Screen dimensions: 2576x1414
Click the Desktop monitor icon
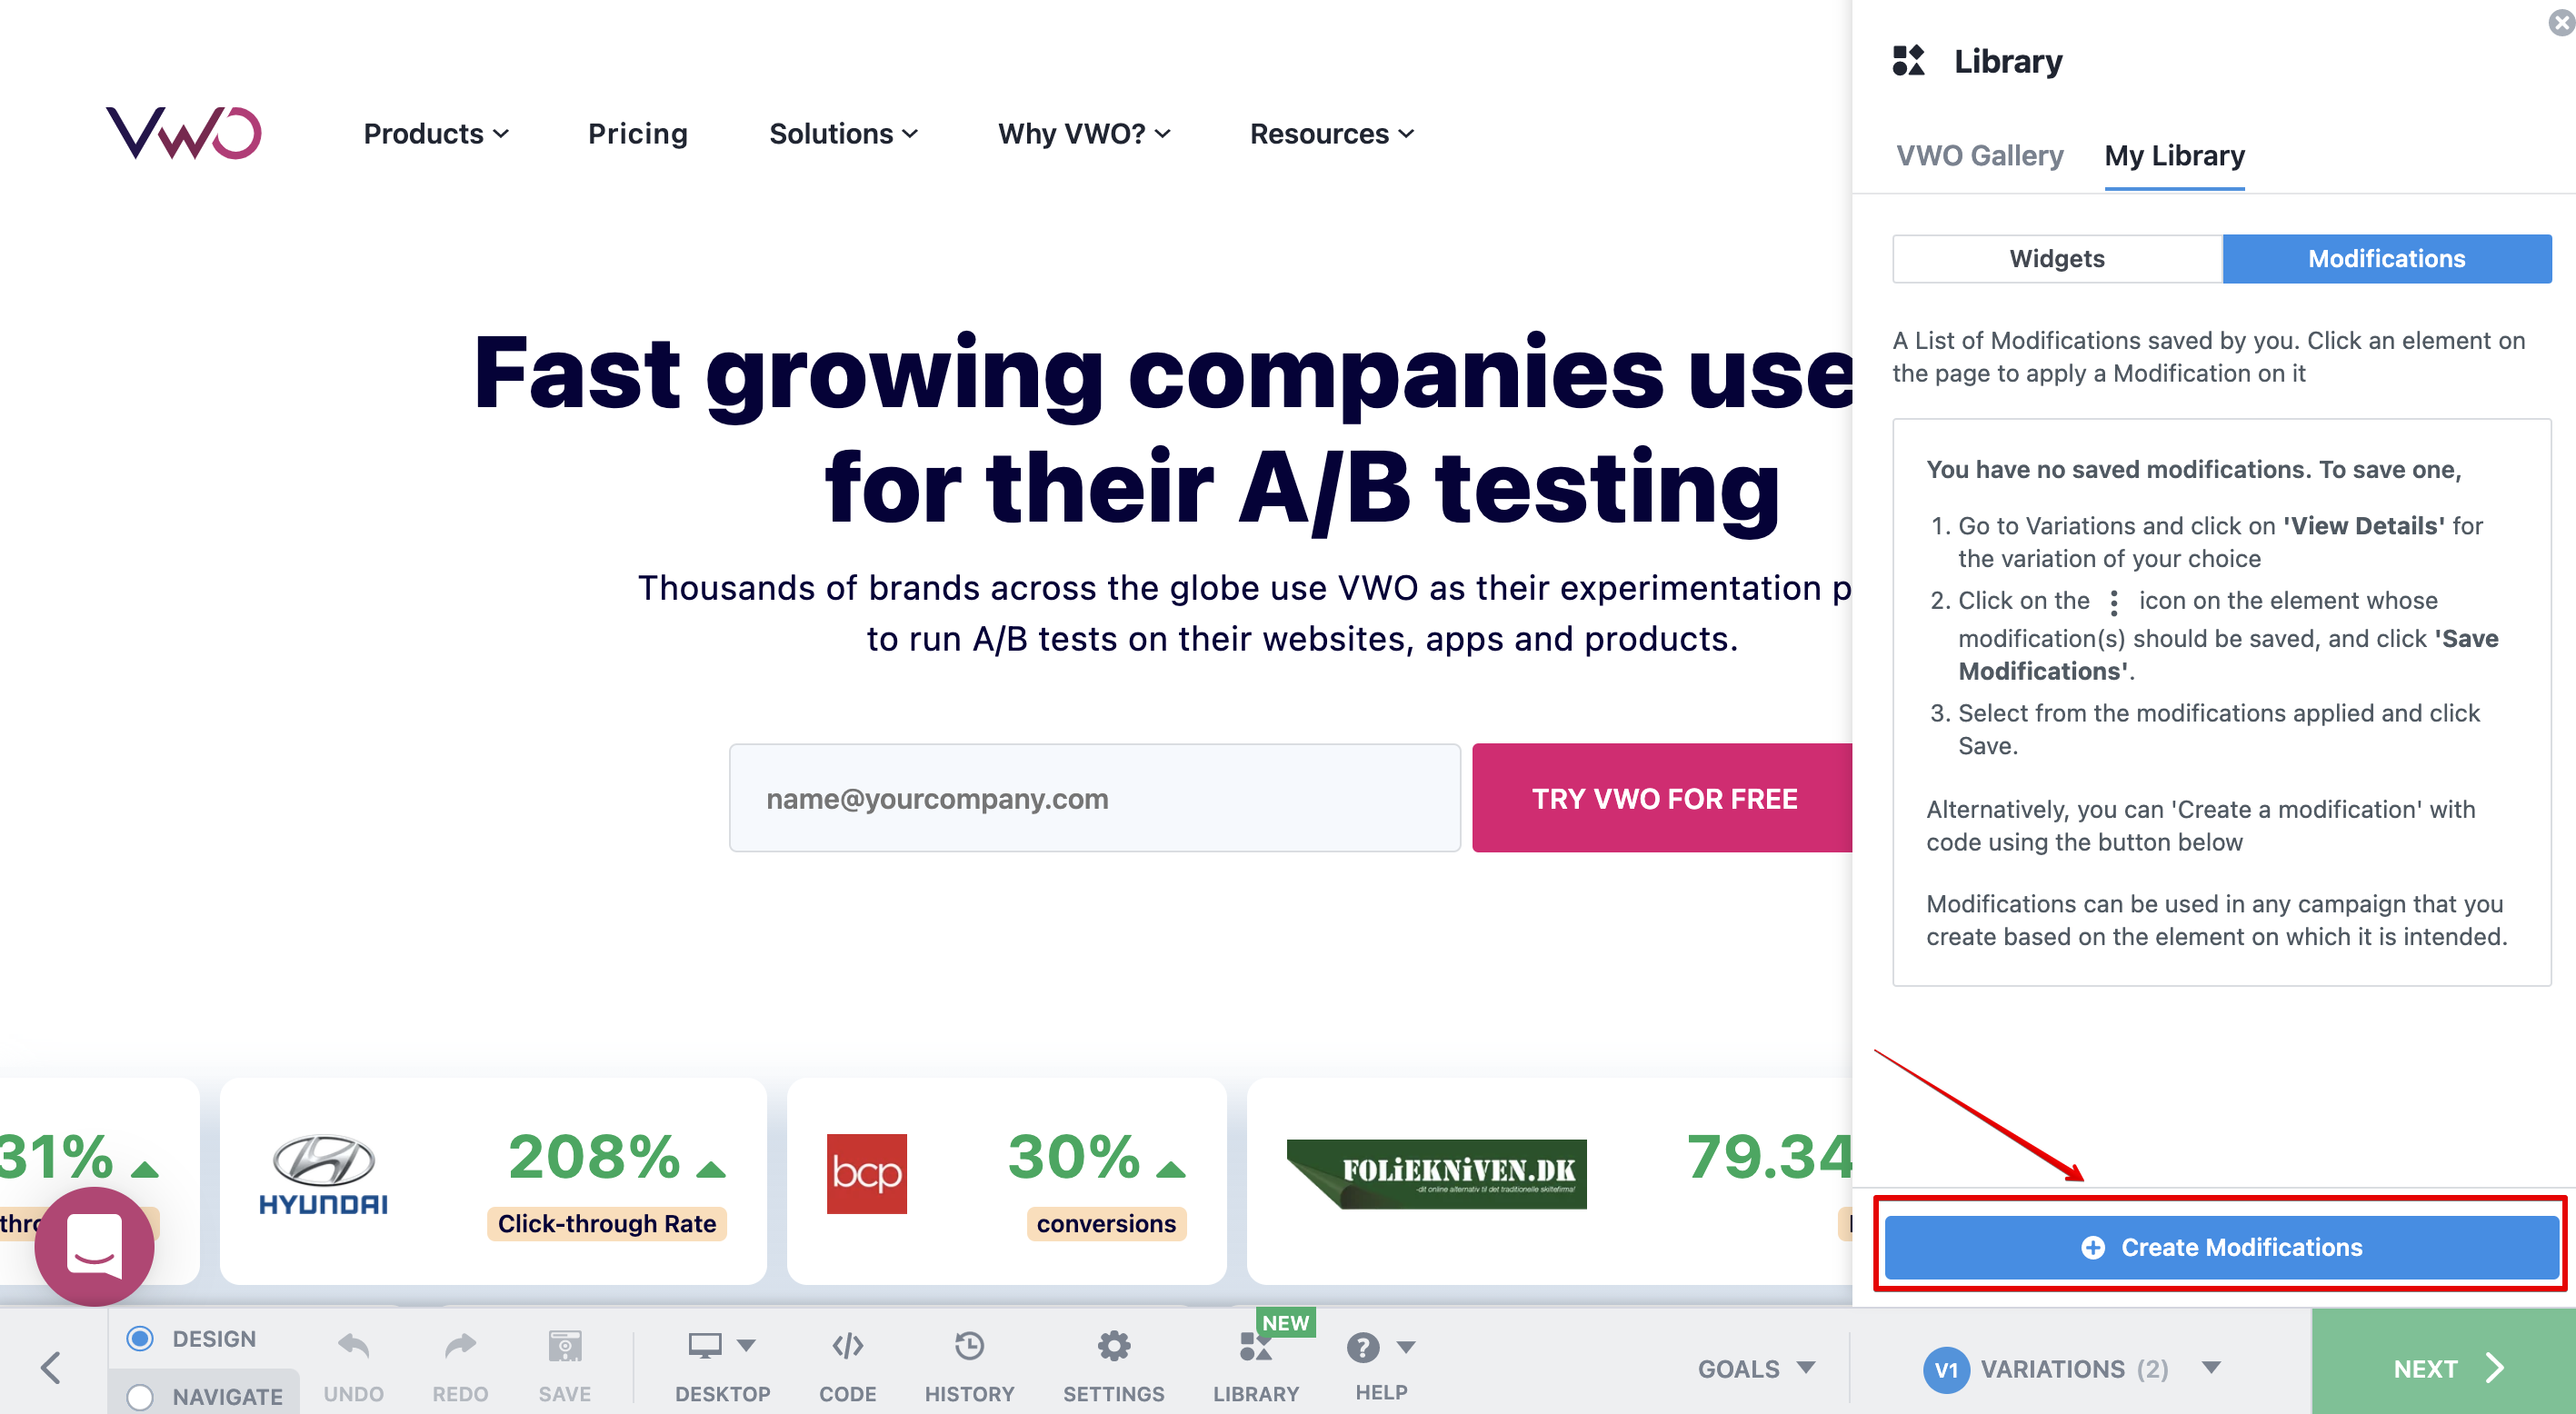[x=705, y=1345]
